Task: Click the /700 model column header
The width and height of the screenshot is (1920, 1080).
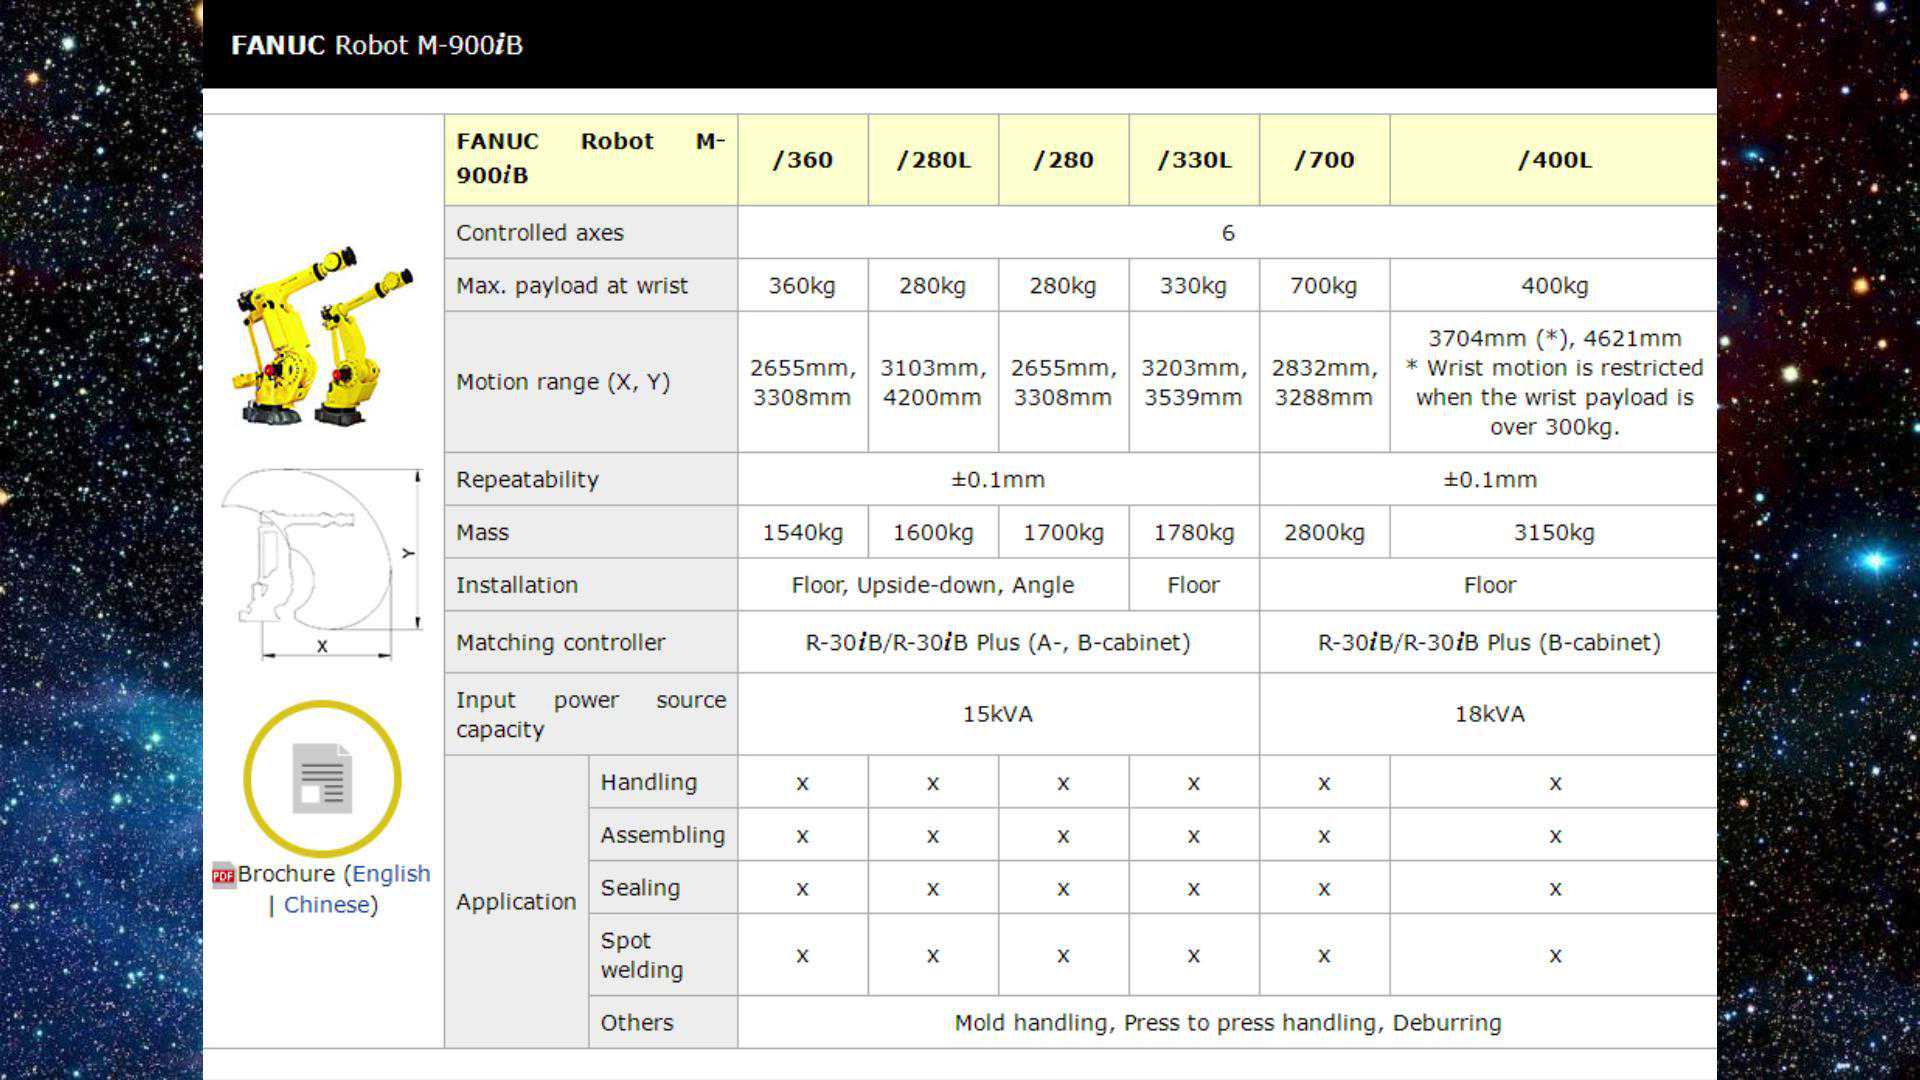Action: click(x=1324, y=160)
